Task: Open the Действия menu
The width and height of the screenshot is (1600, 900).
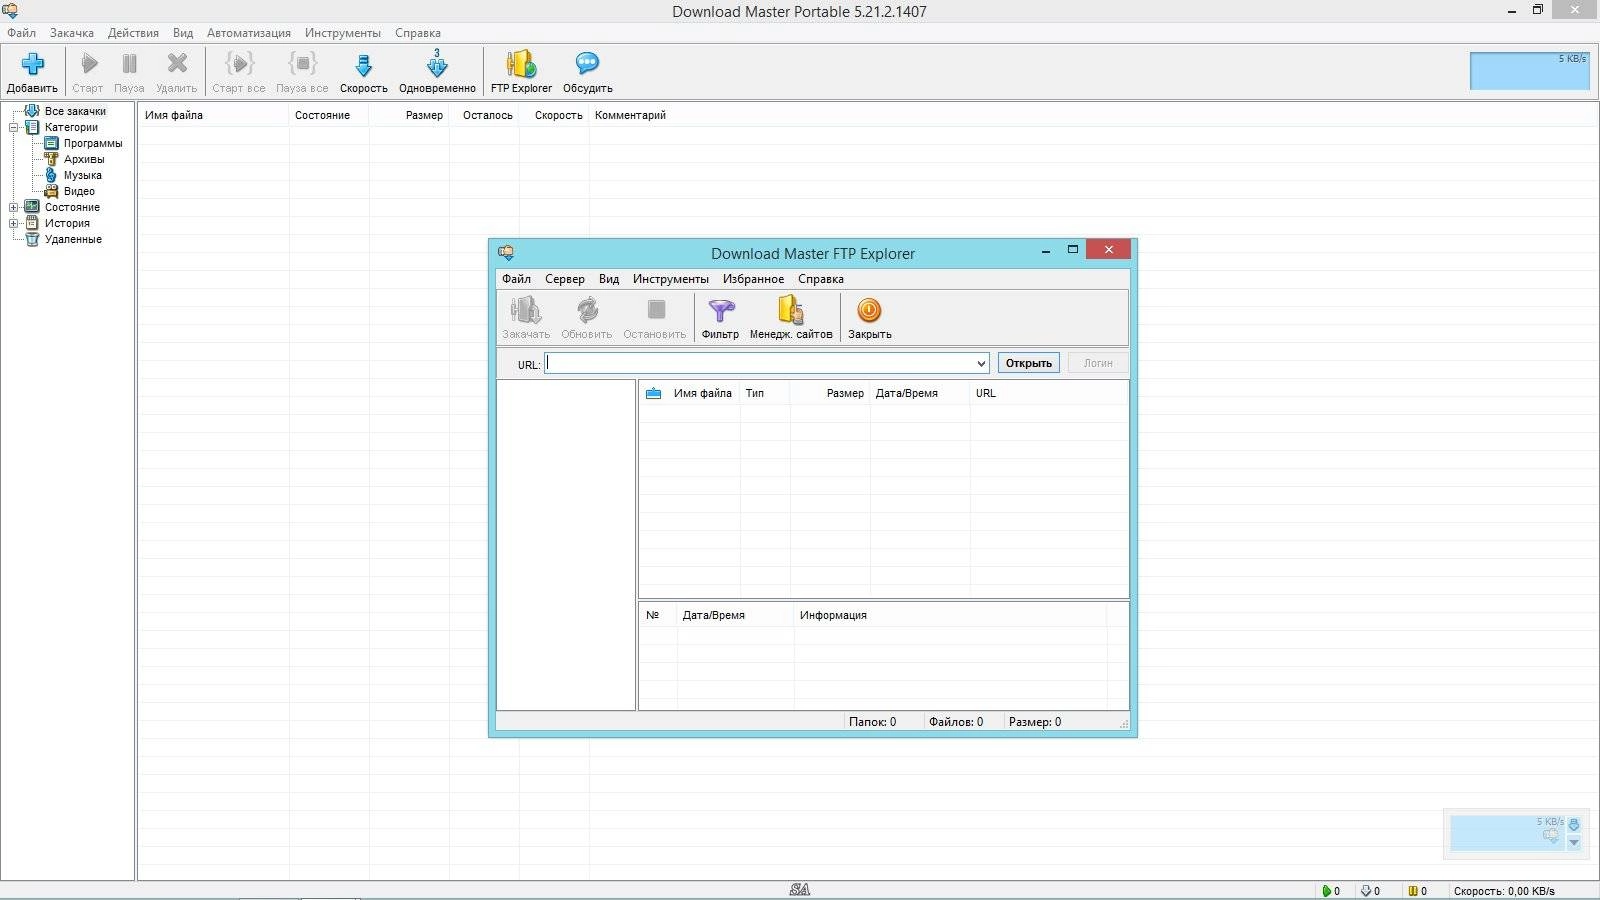Action: [133, 33]
